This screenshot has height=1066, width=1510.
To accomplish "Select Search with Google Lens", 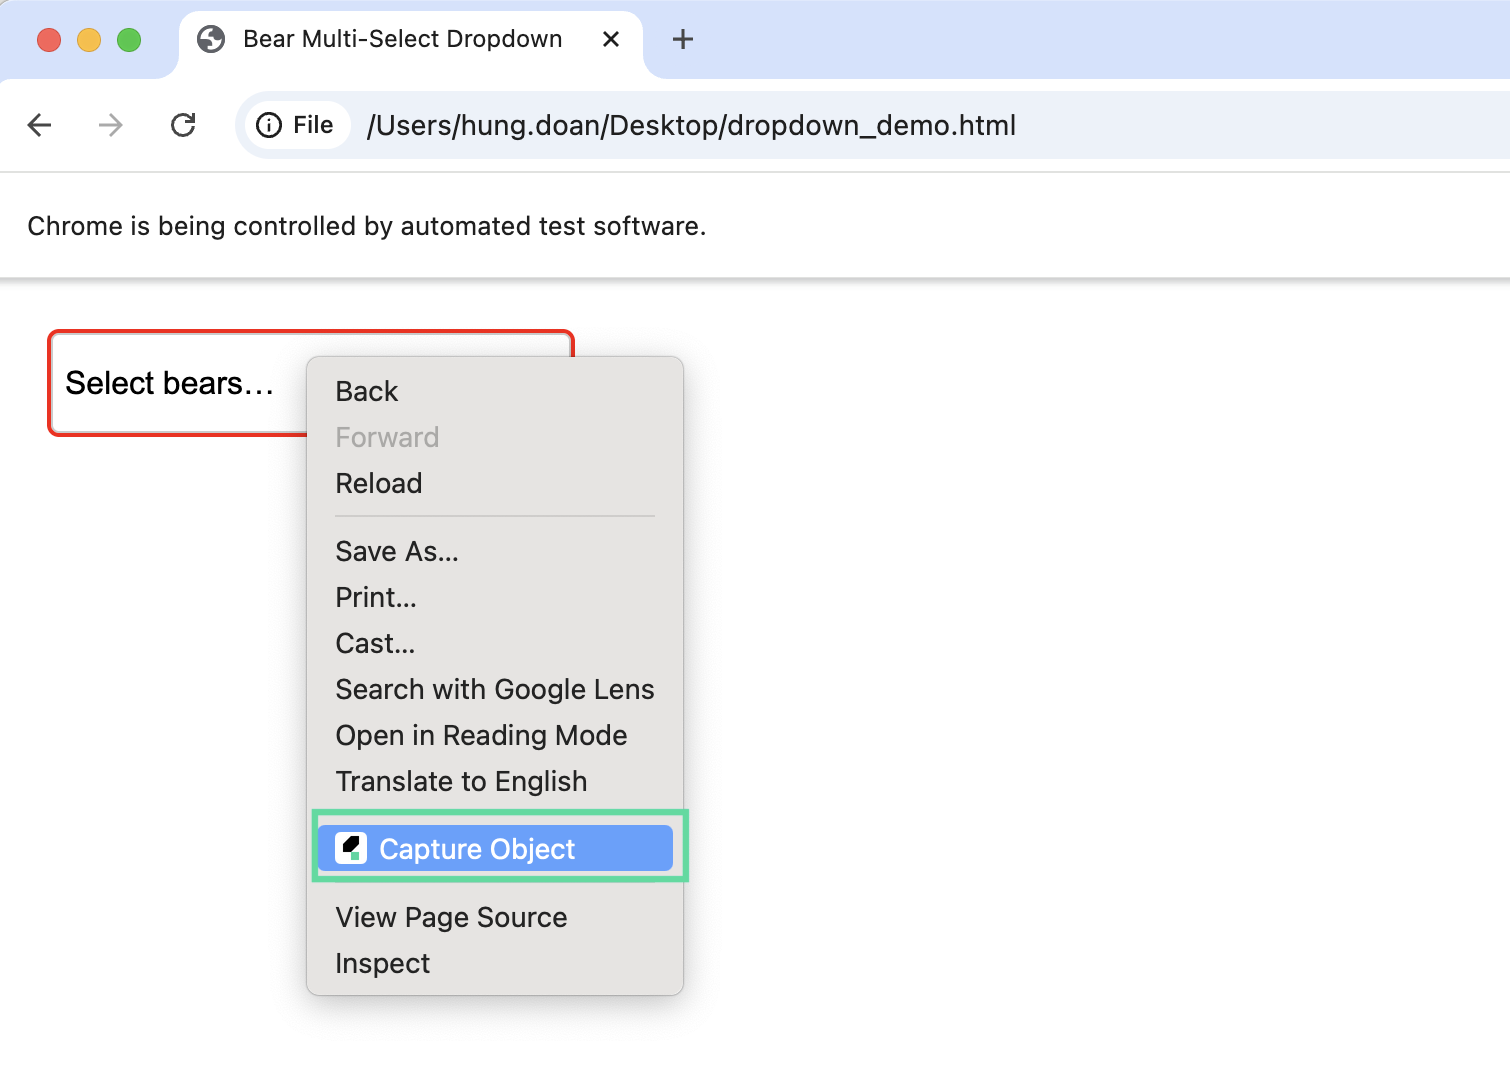I will point(494,689).
